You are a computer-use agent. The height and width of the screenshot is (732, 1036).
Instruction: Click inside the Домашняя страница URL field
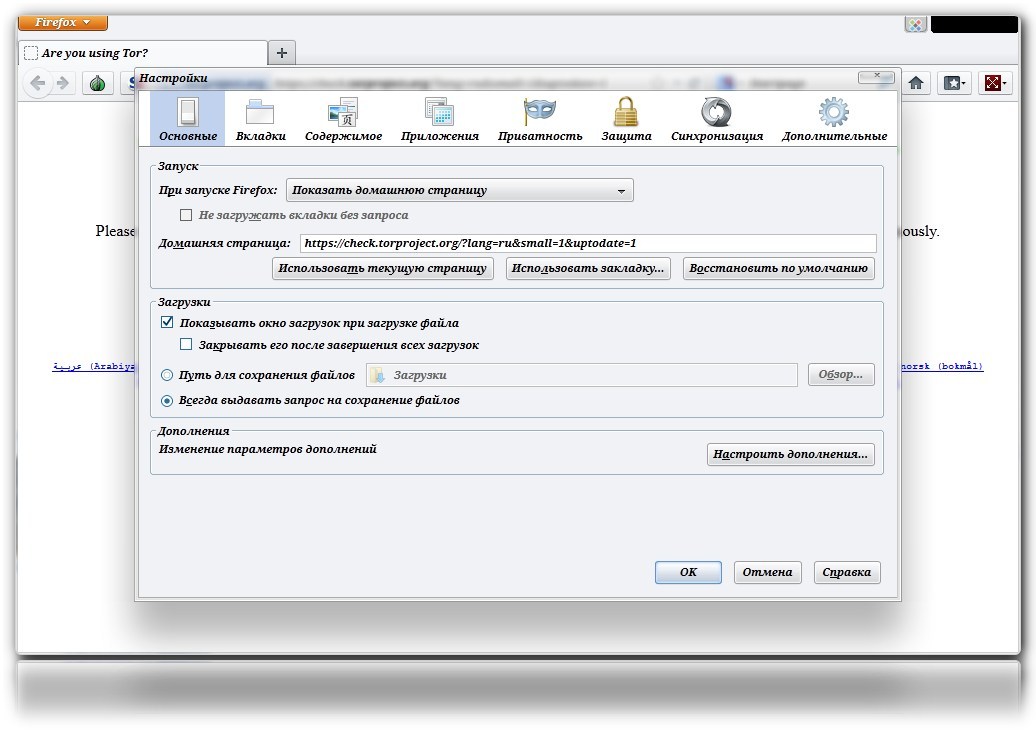point(587,243)
